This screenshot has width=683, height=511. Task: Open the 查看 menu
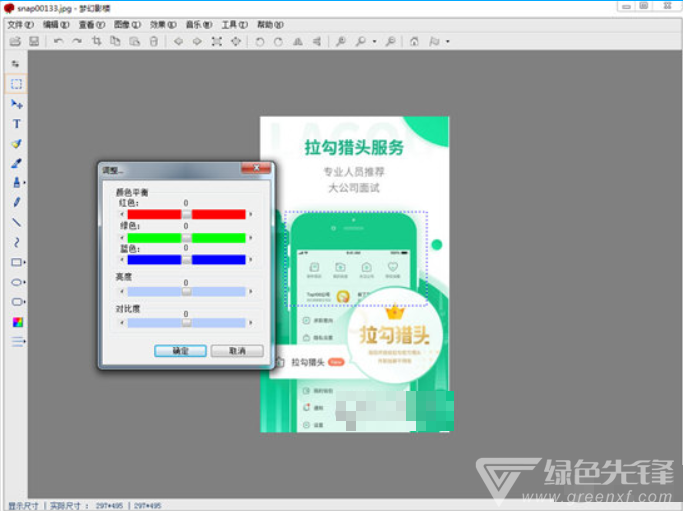point(91,25)
